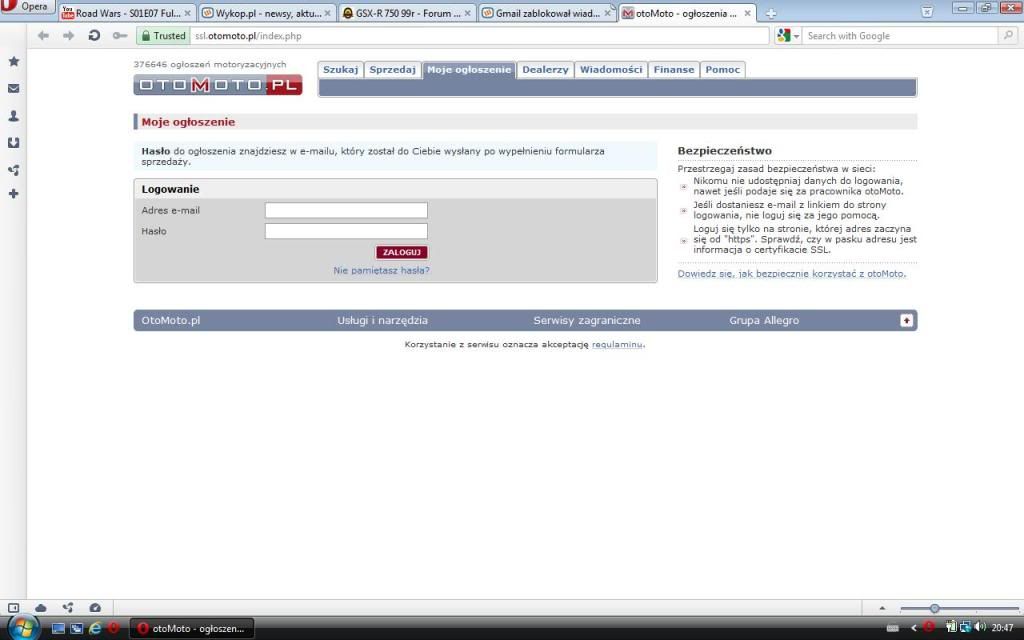Adjust the page zoom slider
Screen dimensions: 1024x640
click(934, 608)
